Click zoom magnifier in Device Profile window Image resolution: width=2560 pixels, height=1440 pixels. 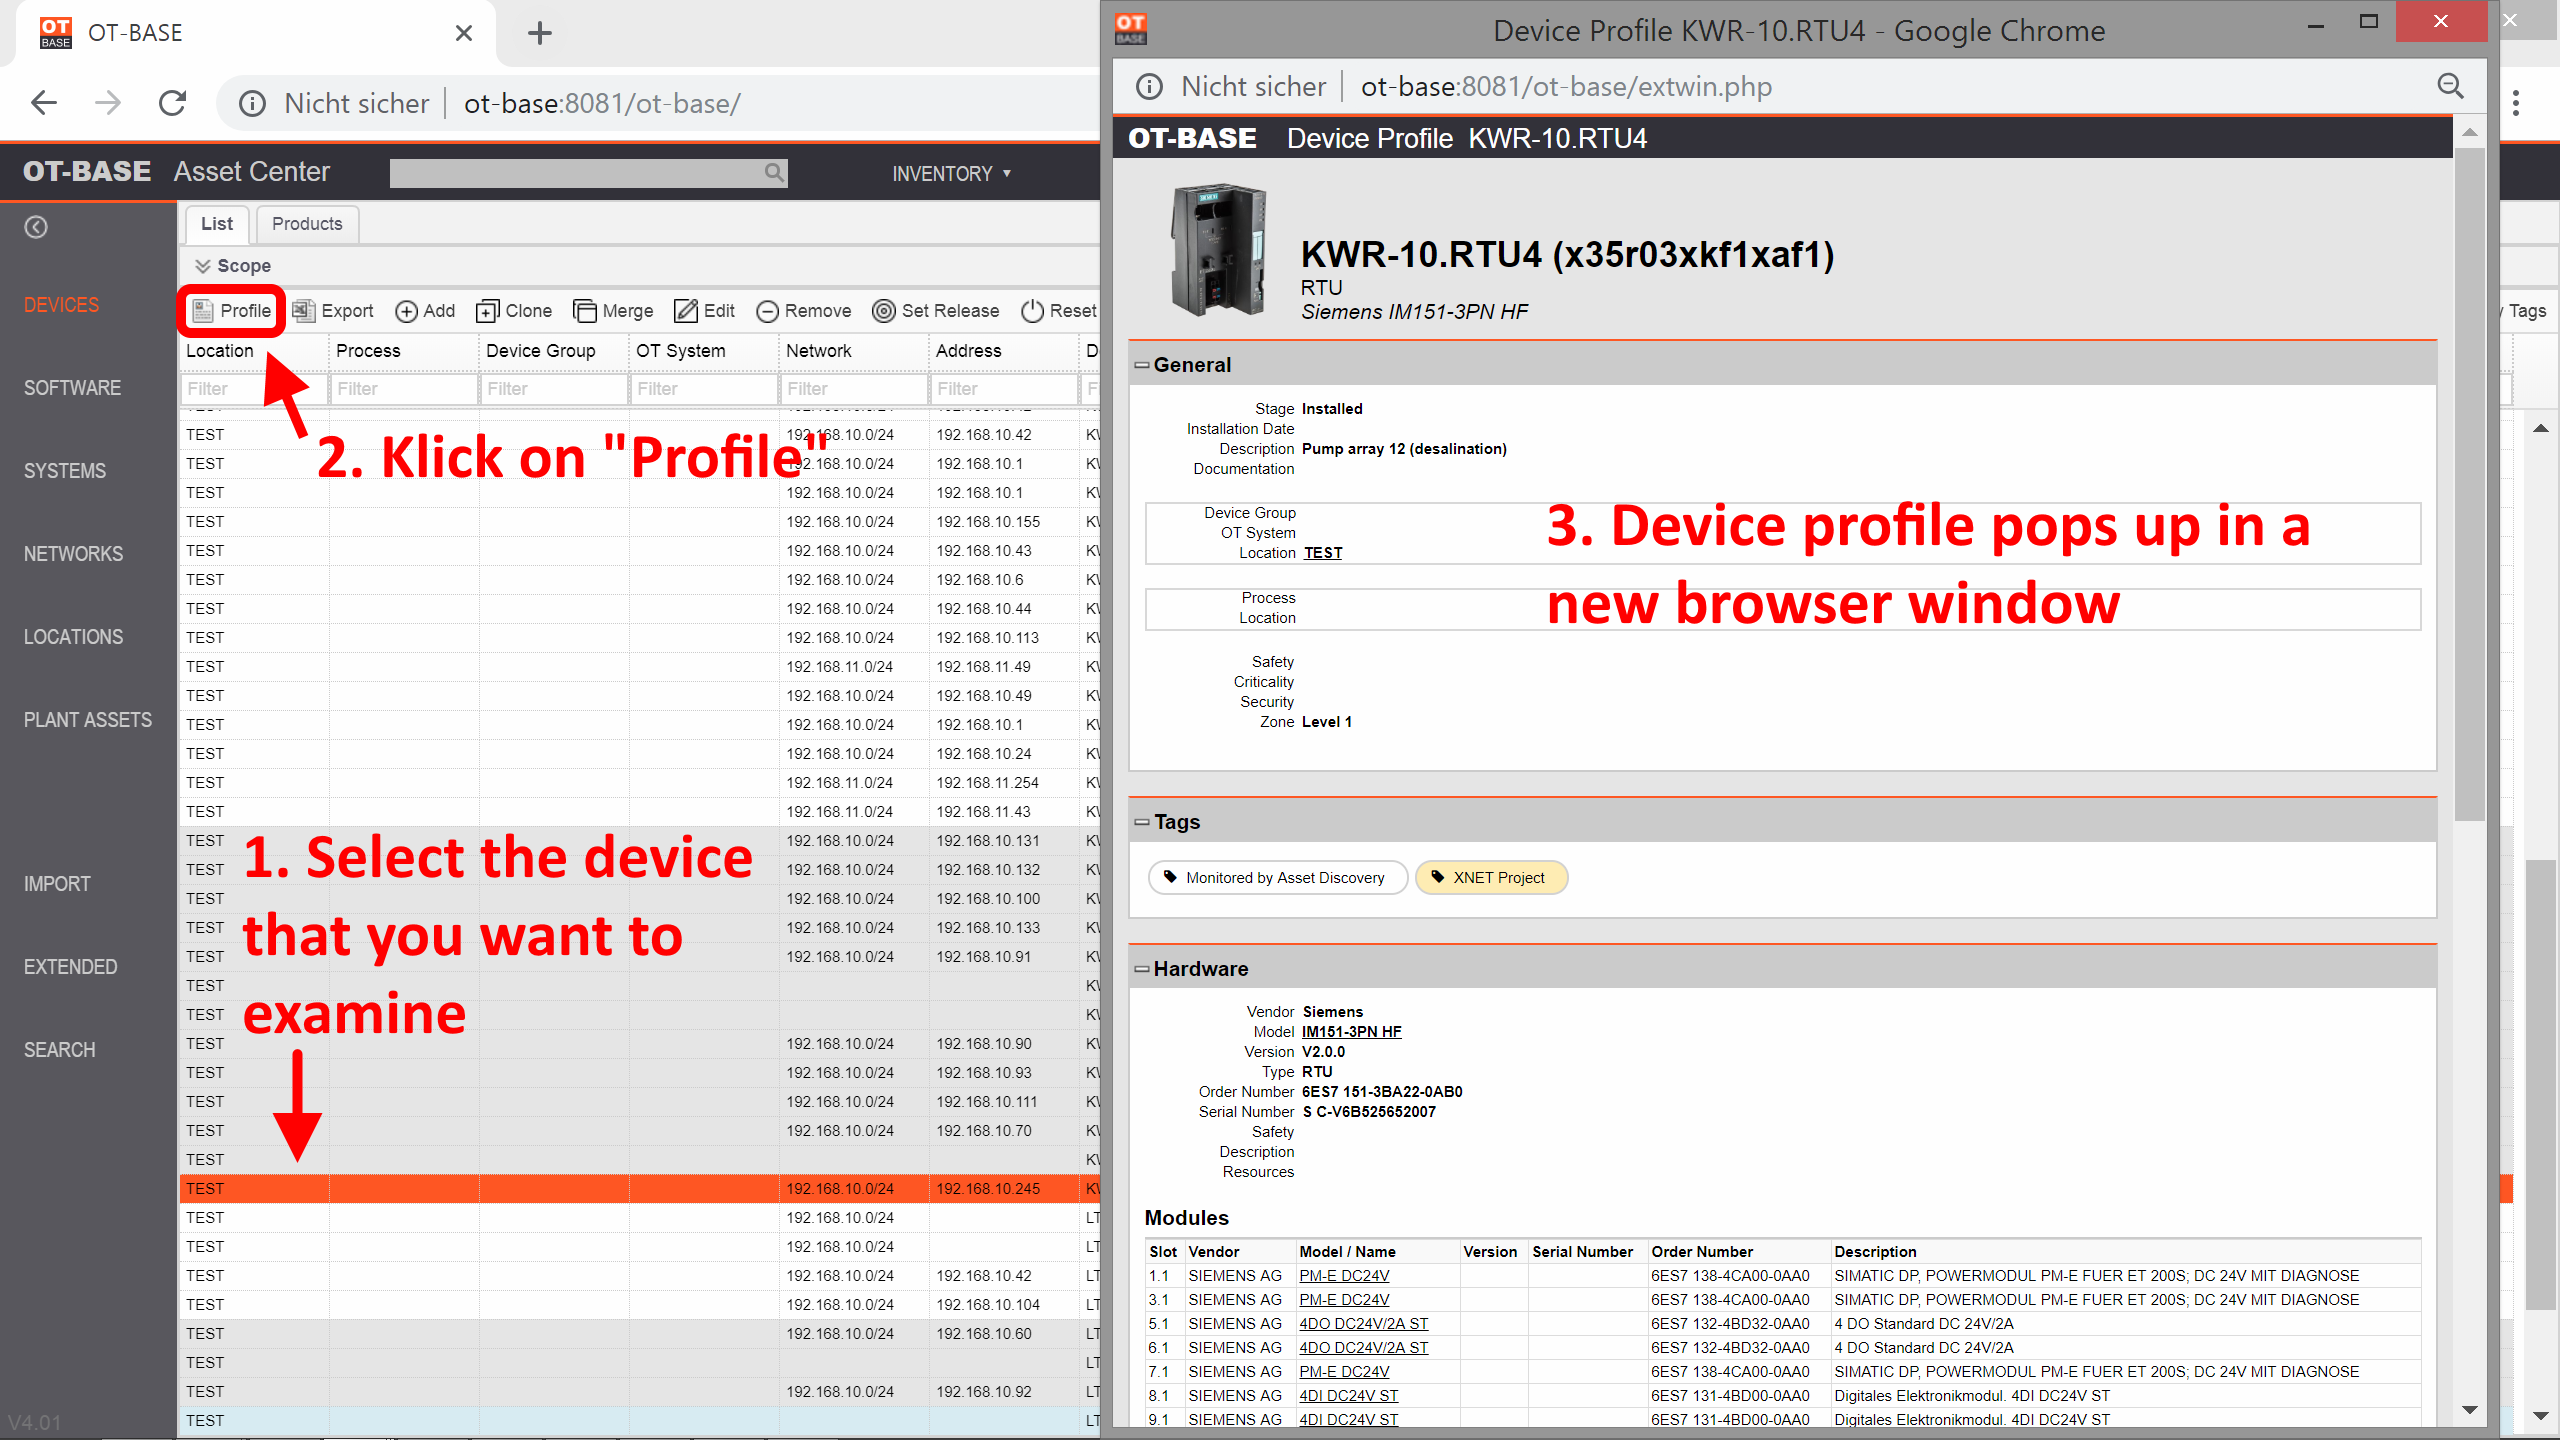2450,86
